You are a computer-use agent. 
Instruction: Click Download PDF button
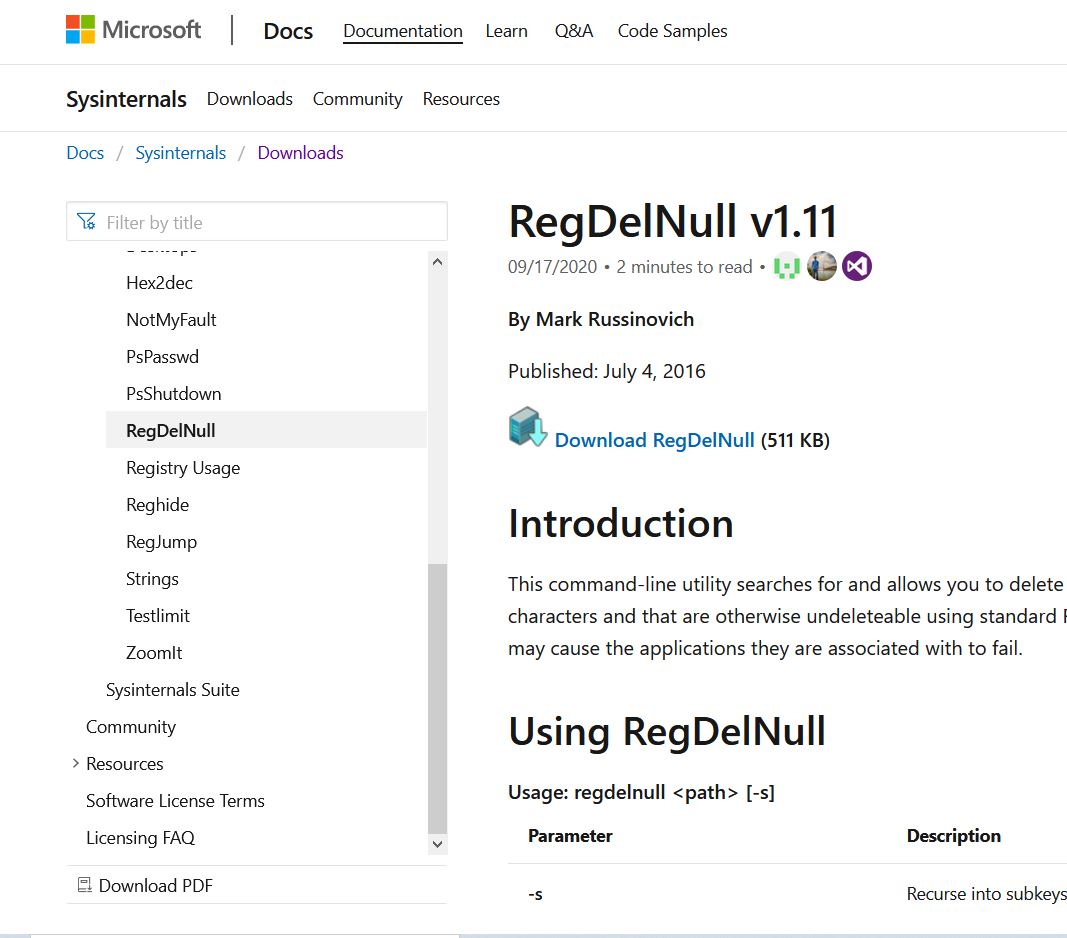(155, 885)
